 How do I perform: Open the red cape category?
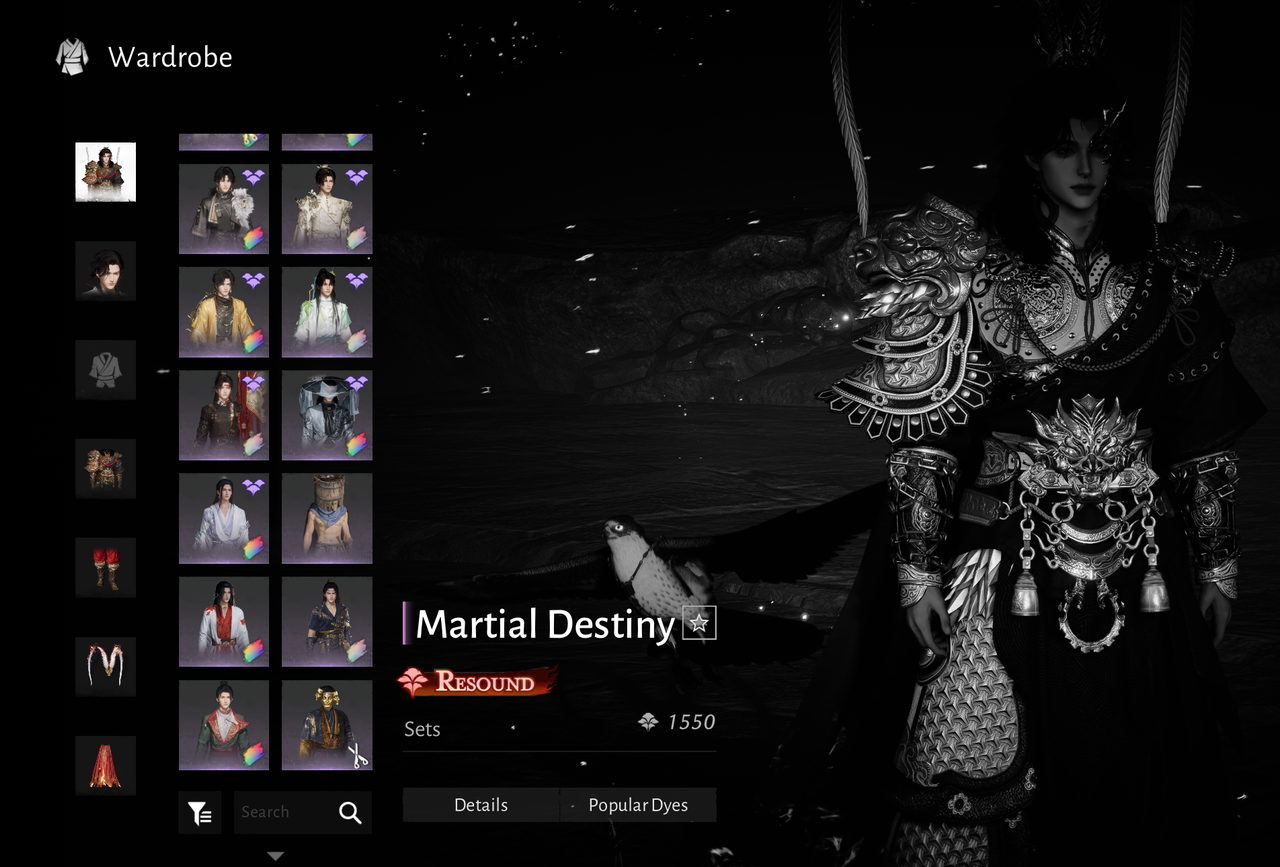point(106,766)
